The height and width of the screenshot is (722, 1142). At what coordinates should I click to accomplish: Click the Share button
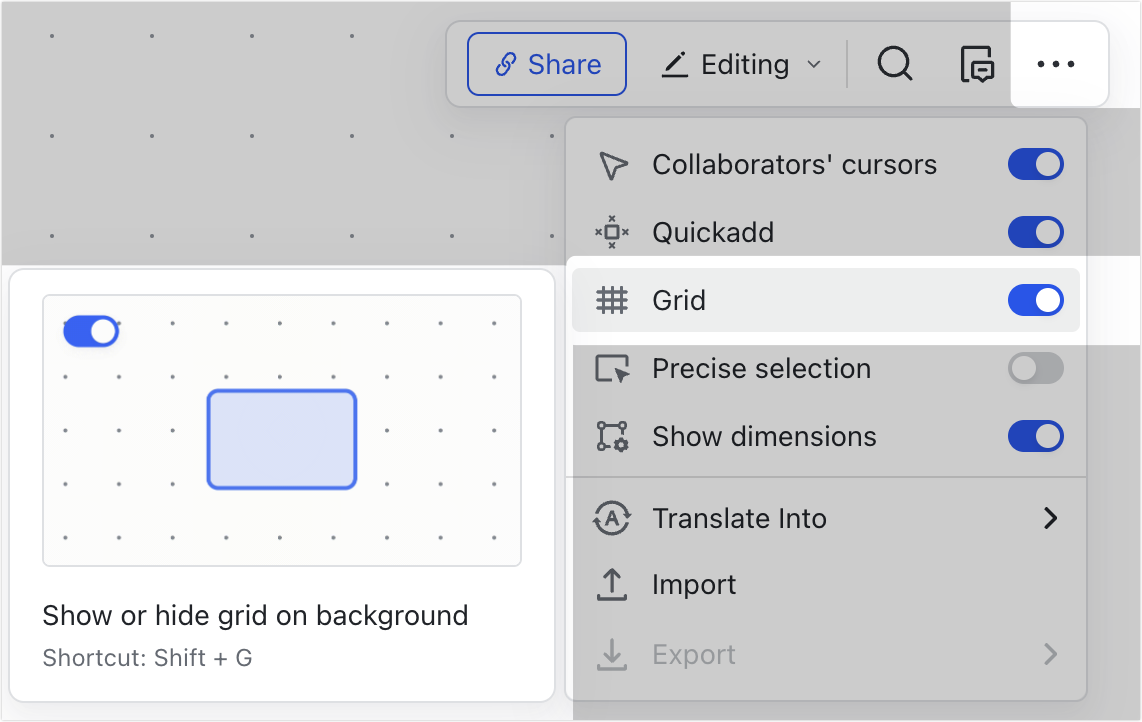(x=547, y=63)
